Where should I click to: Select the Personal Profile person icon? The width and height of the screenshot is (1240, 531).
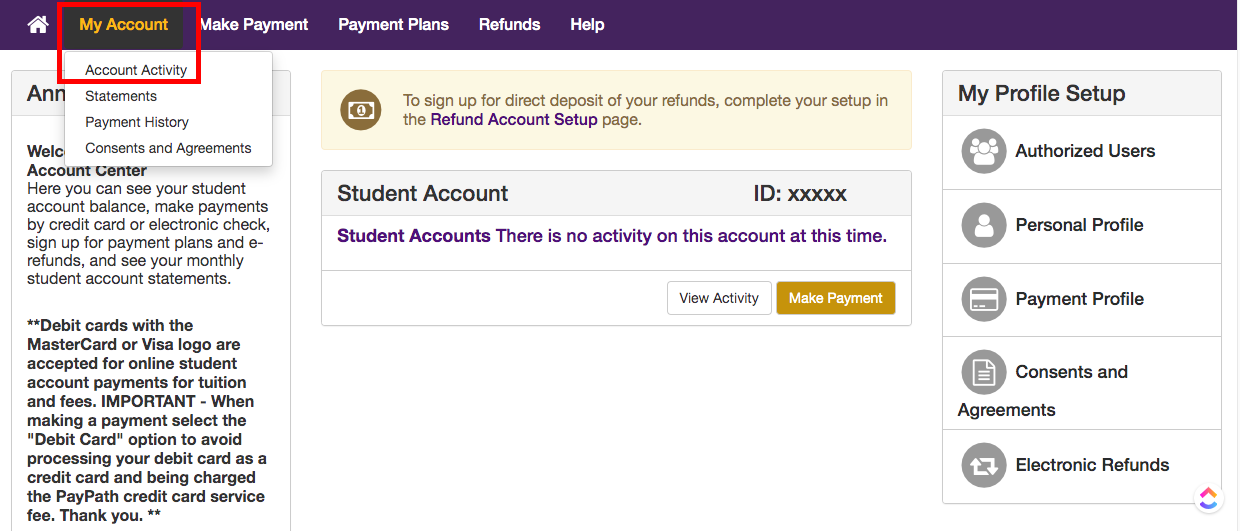984,226
